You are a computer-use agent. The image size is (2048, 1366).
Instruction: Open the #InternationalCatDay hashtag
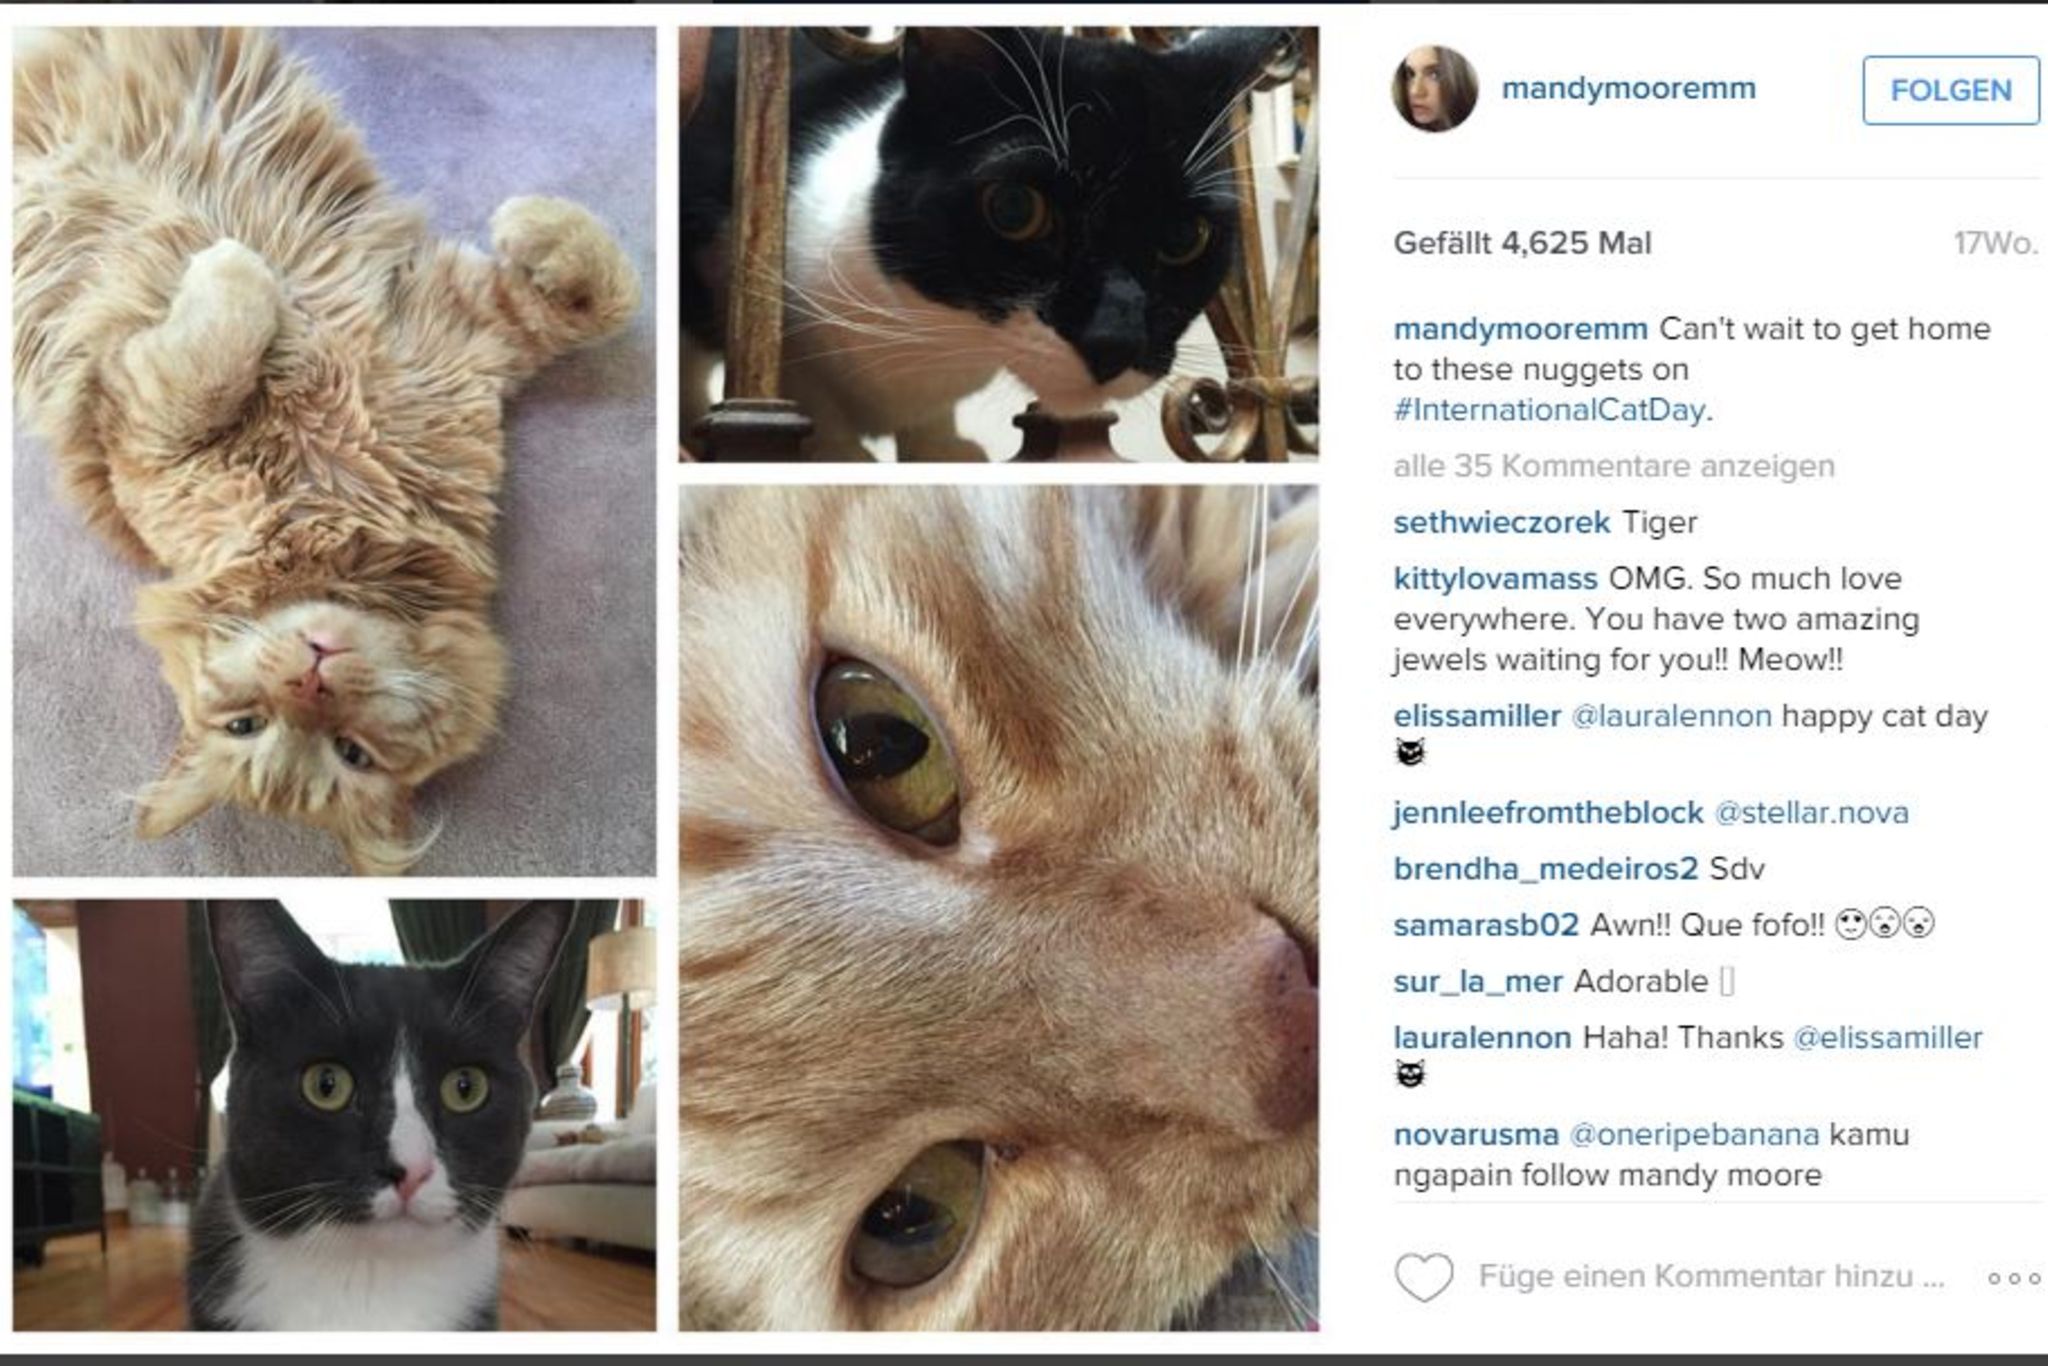1549,410
